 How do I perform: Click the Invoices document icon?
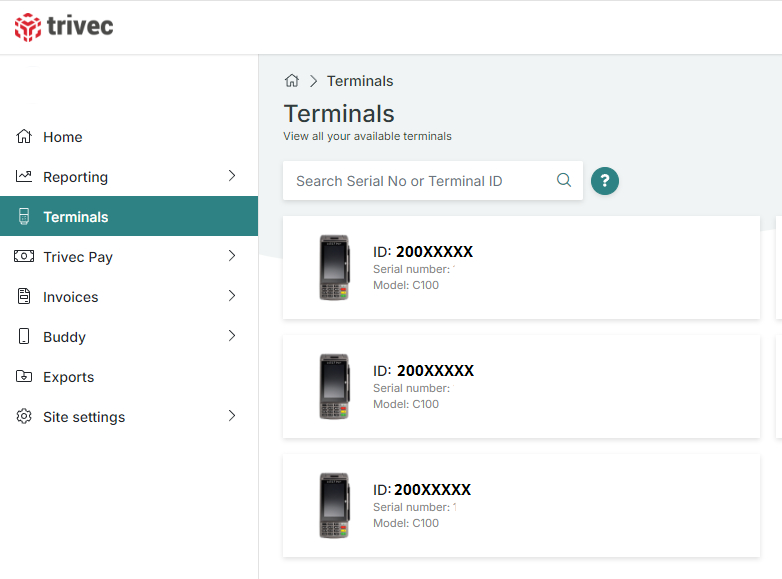pyautogui.click(x=24, y=296)
